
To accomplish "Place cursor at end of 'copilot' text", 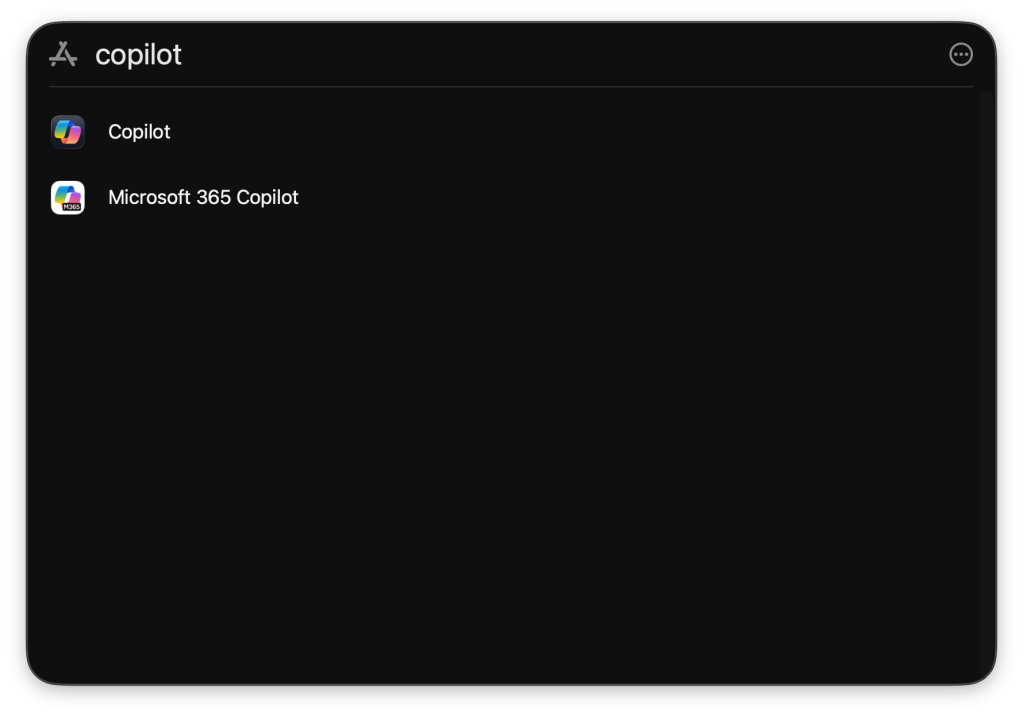I will (183, 55).
